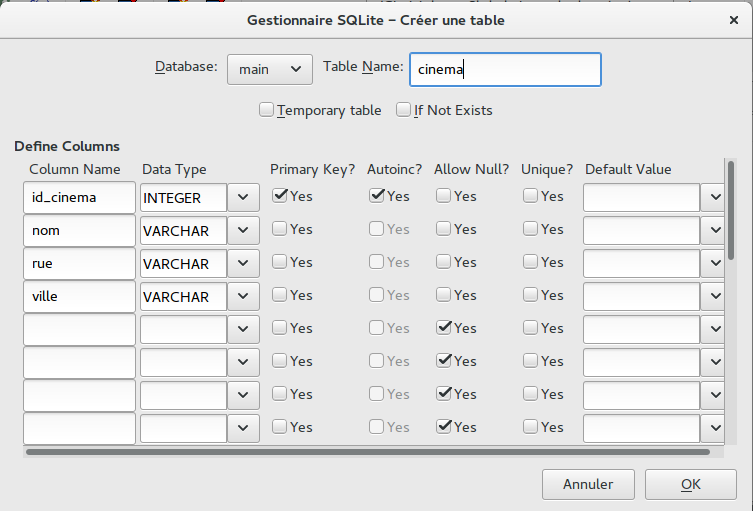Click the vertical scrollbar of column list
Viewport: 753px width, 511px height.
[x=731, y=210]
